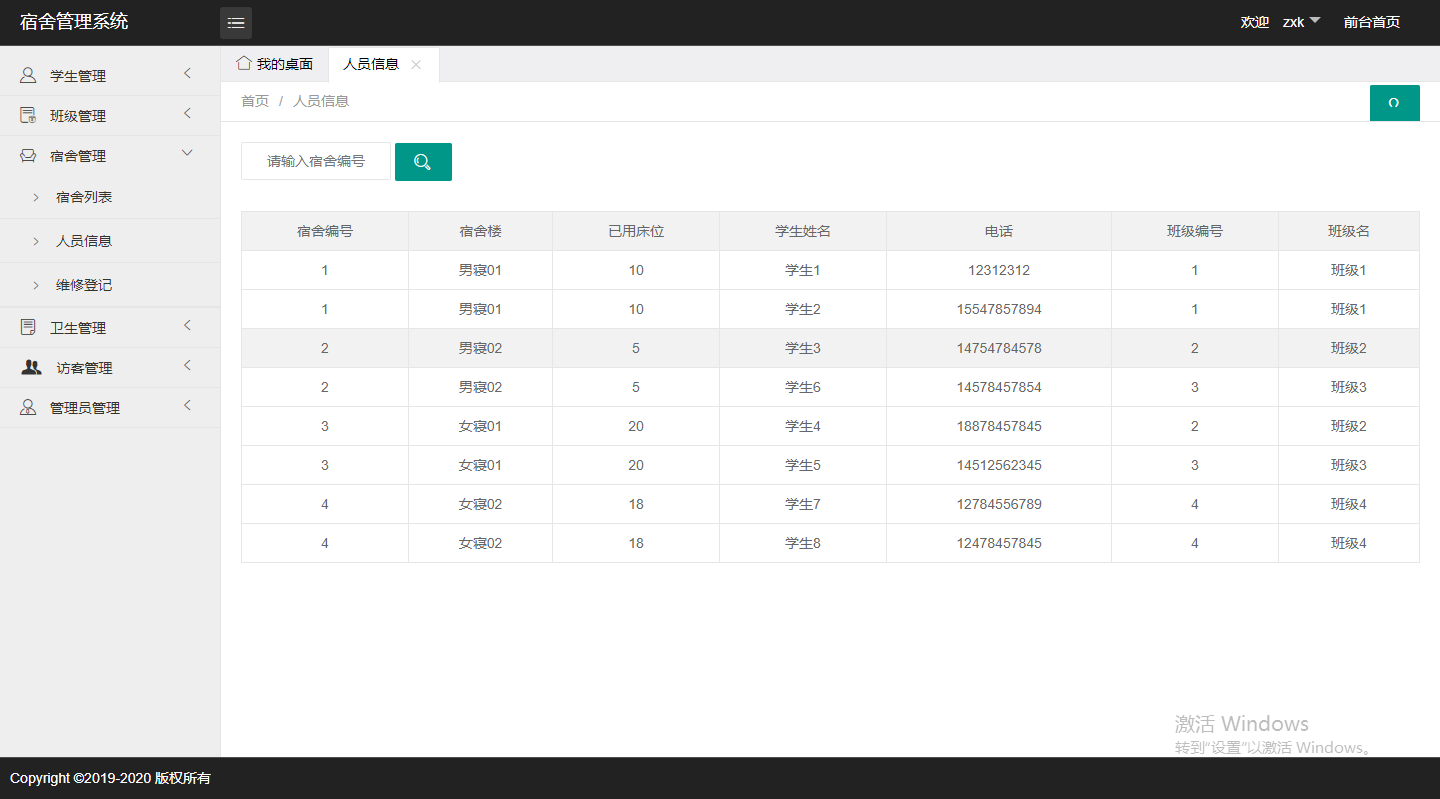The width and height of the screenshot is (1440, 799).
Task: Click the 学生1 name cell
Action: click(x=803, y=270)
